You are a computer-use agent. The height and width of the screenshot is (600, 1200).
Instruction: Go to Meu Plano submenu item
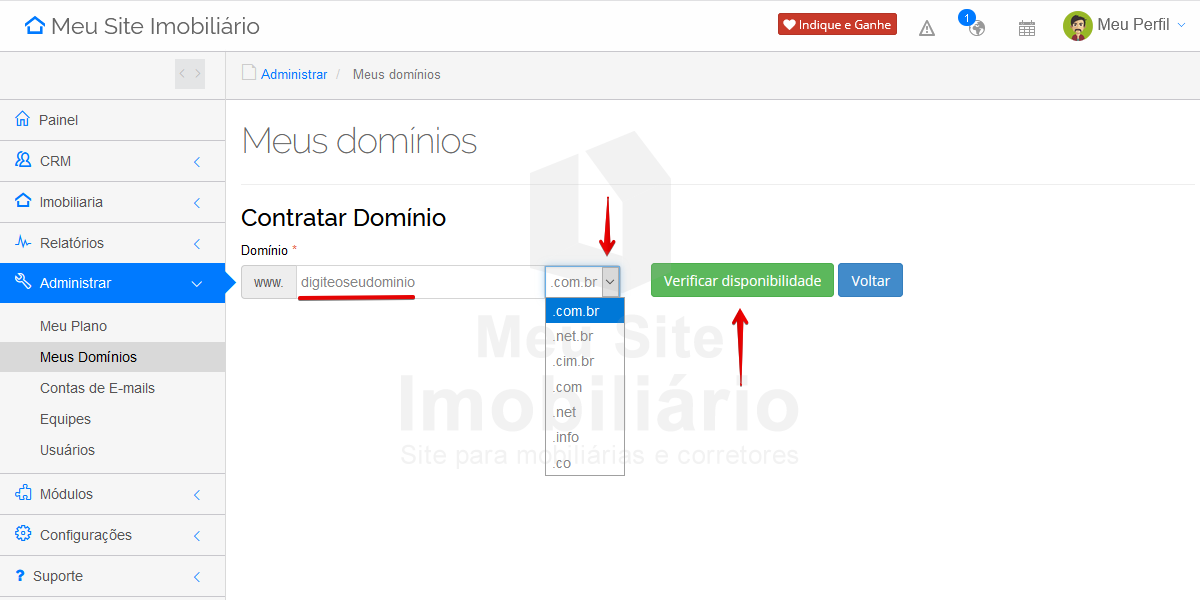point(73,326)
